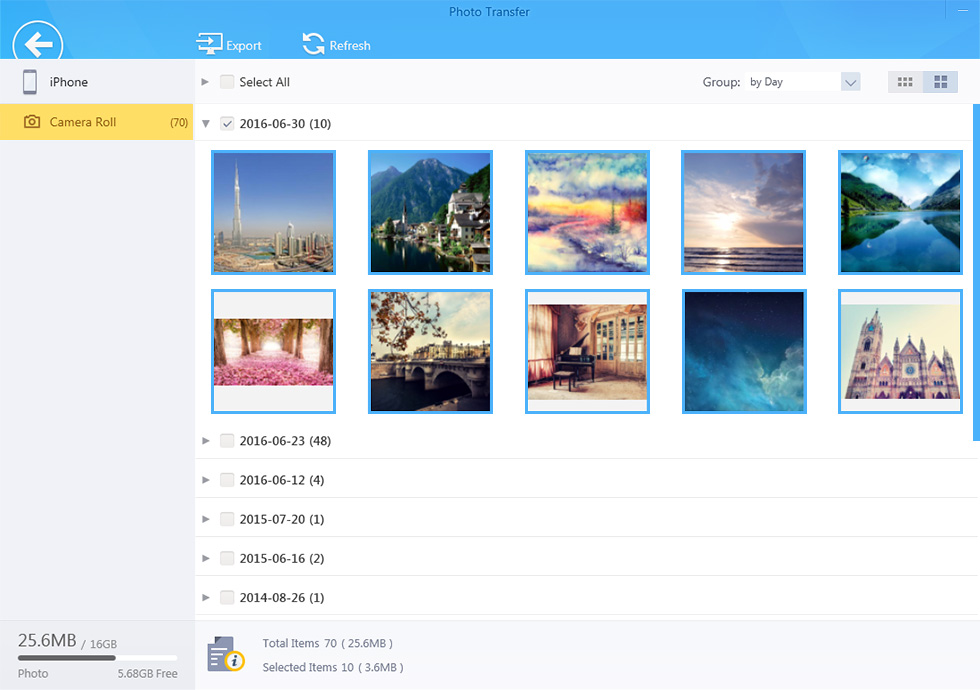
Task: Click the Export icon
Action: tap(209, 44)
